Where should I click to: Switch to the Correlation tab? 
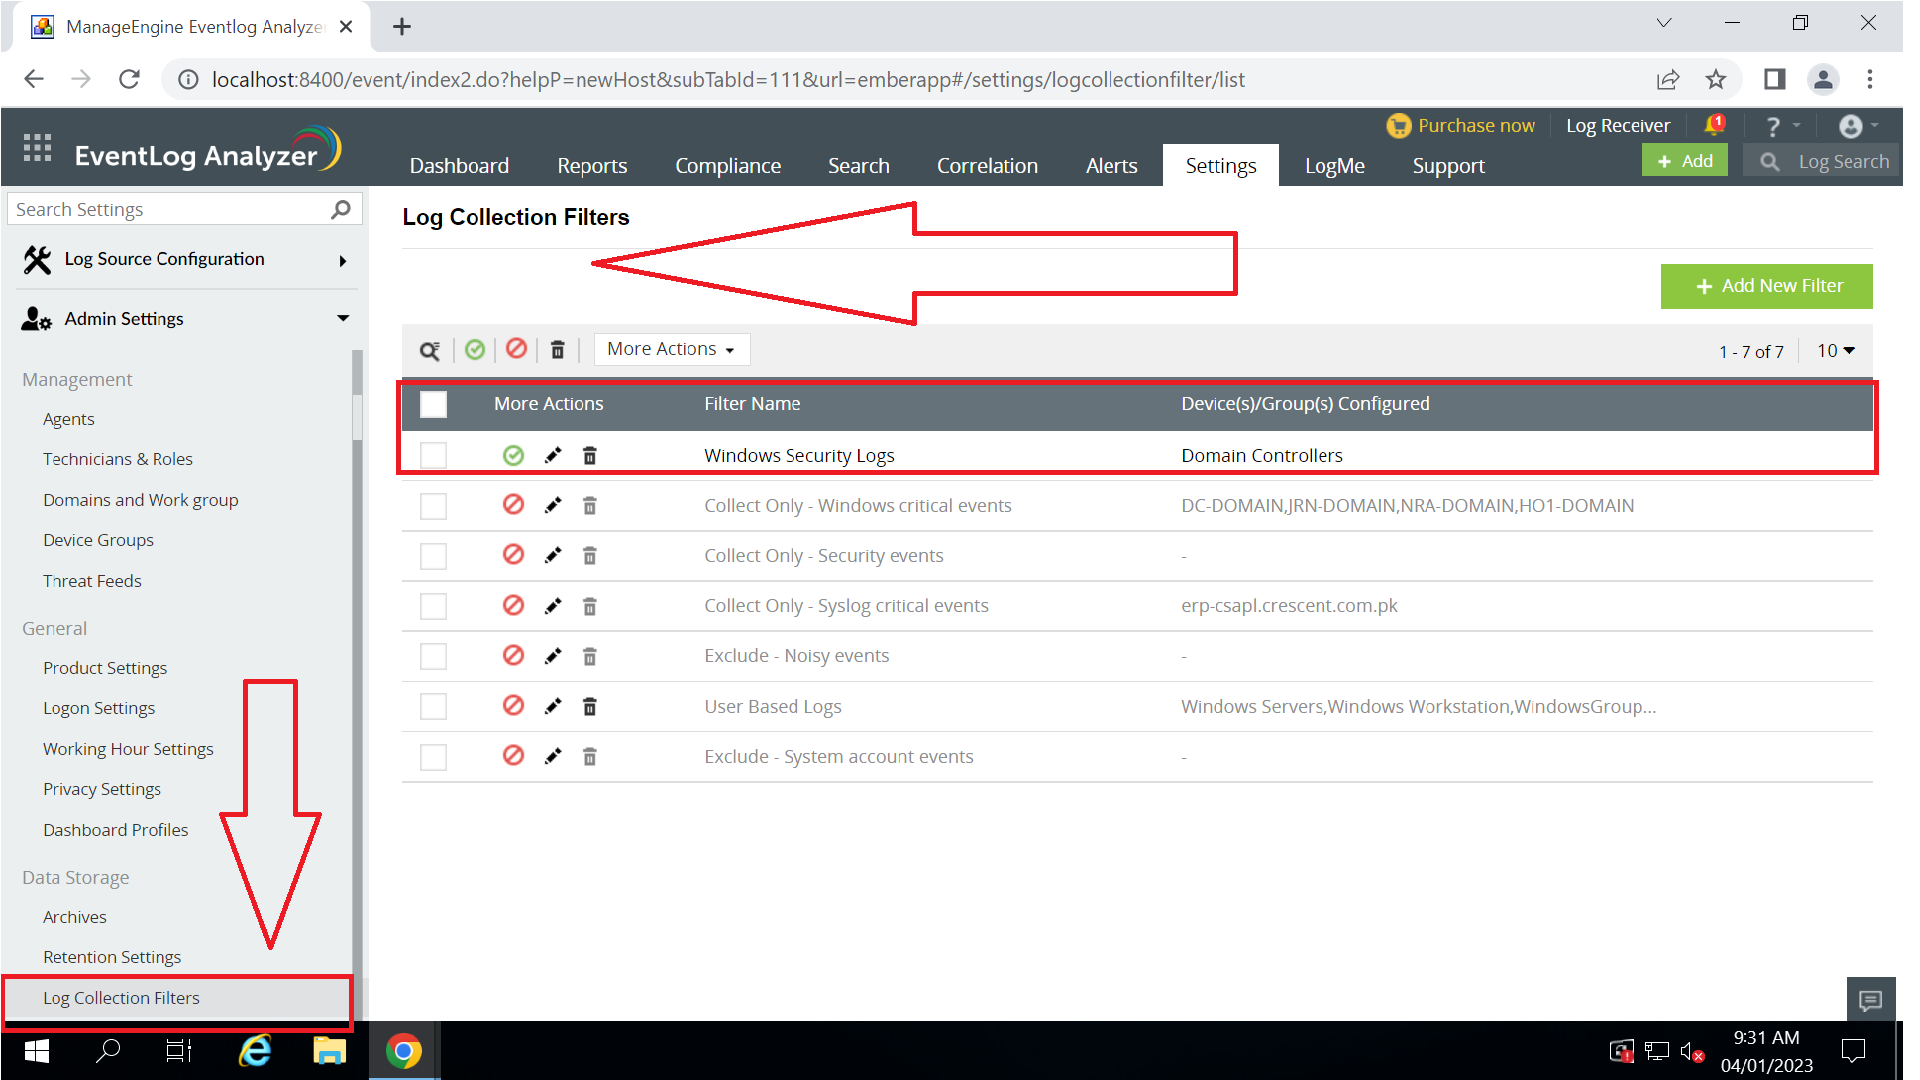[x=986, y=166]
